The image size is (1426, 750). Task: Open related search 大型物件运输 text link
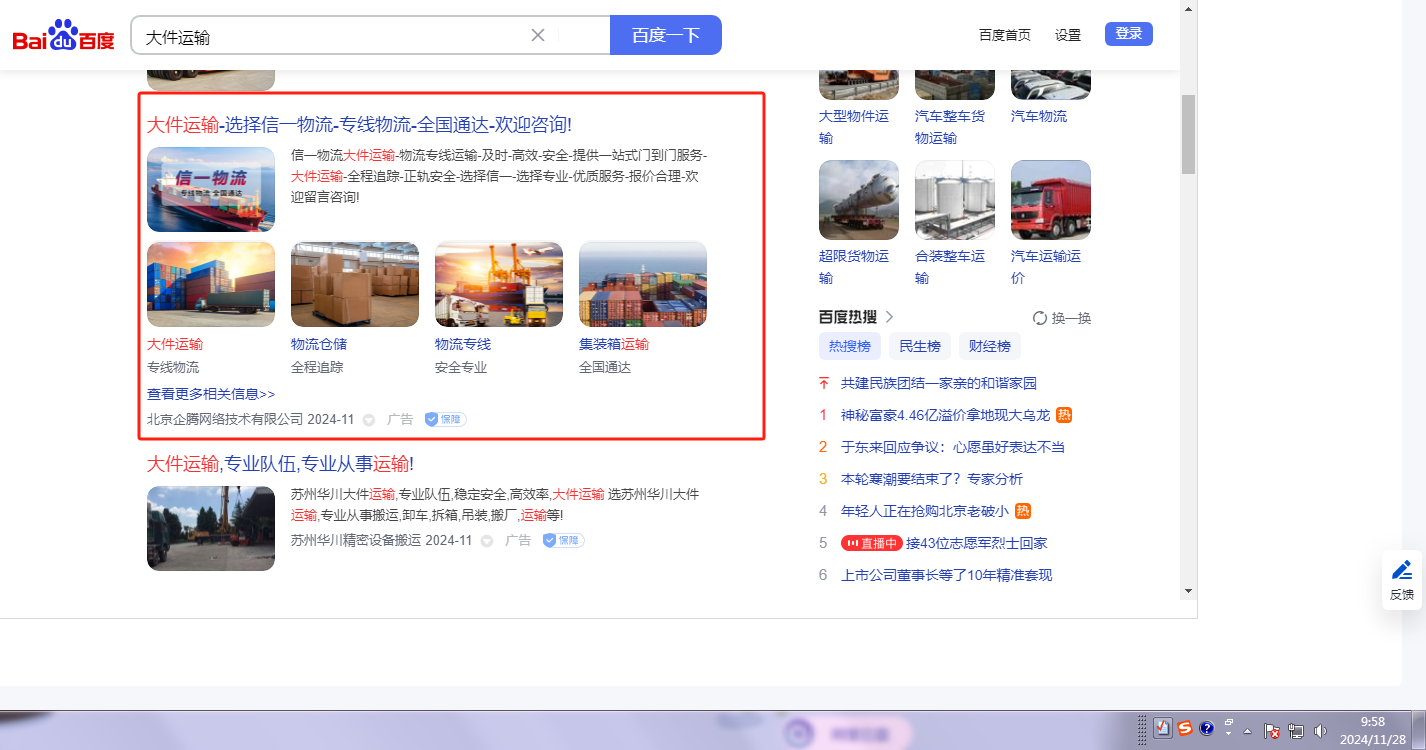pos(854,127)
